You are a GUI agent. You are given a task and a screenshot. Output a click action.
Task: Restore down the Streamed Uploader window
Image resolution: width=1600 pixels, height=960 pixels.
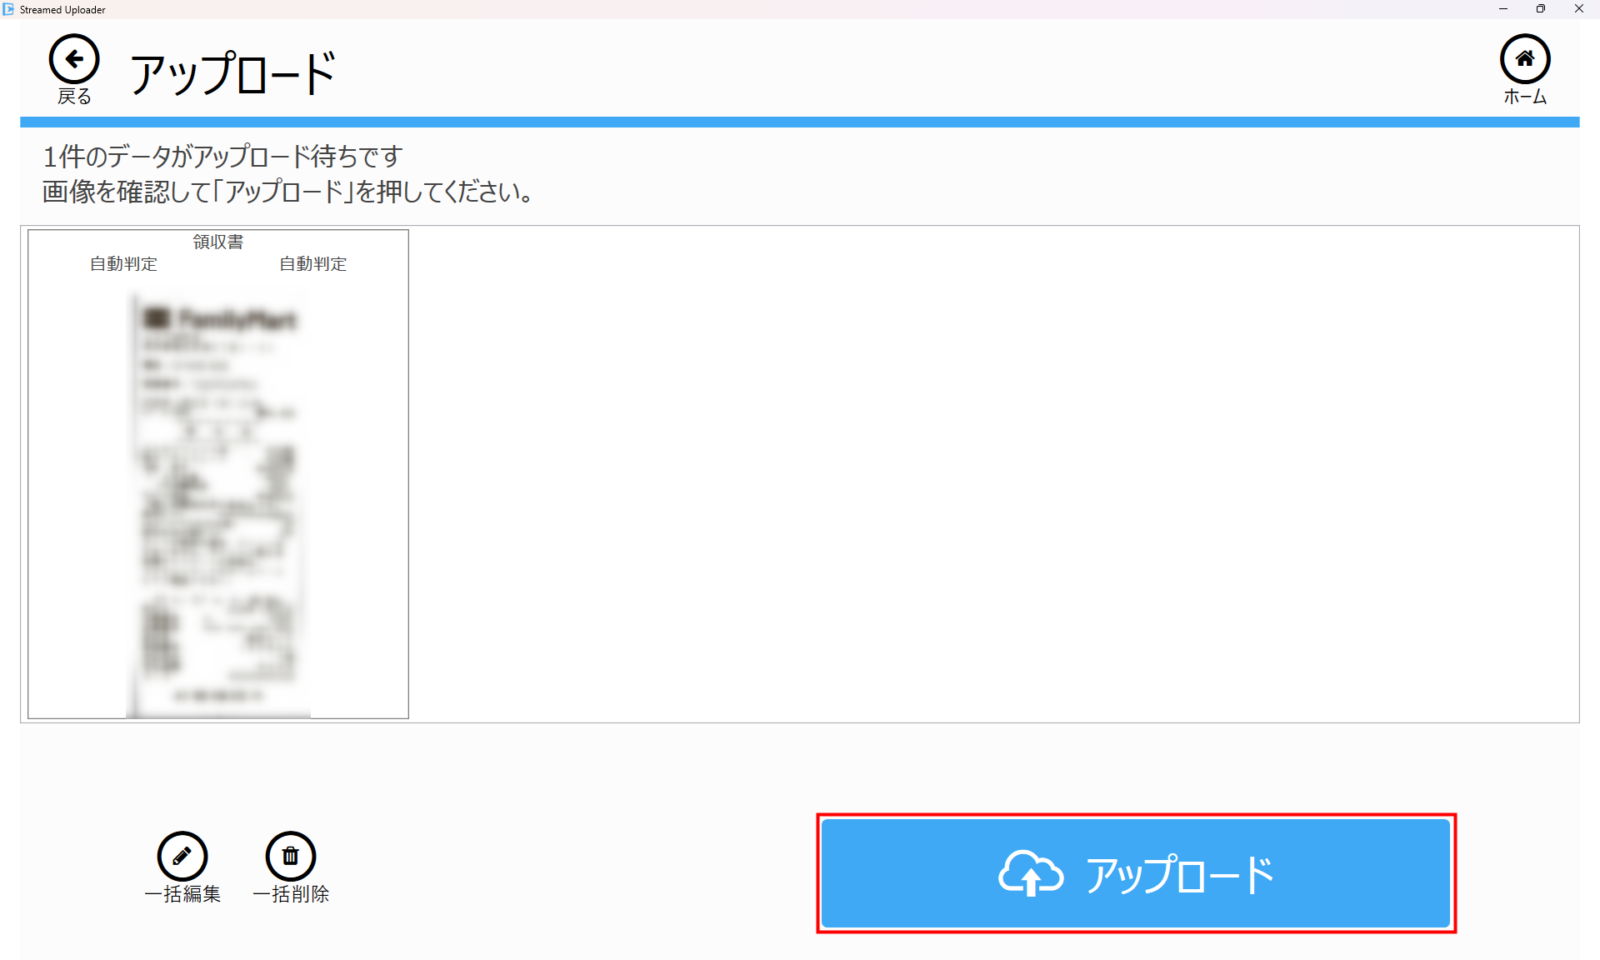point(1540,9)
